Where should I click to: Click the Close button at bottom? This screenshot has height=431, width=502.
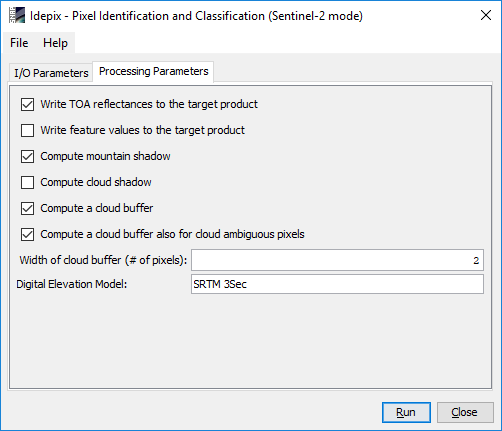(x=465, y=412)
